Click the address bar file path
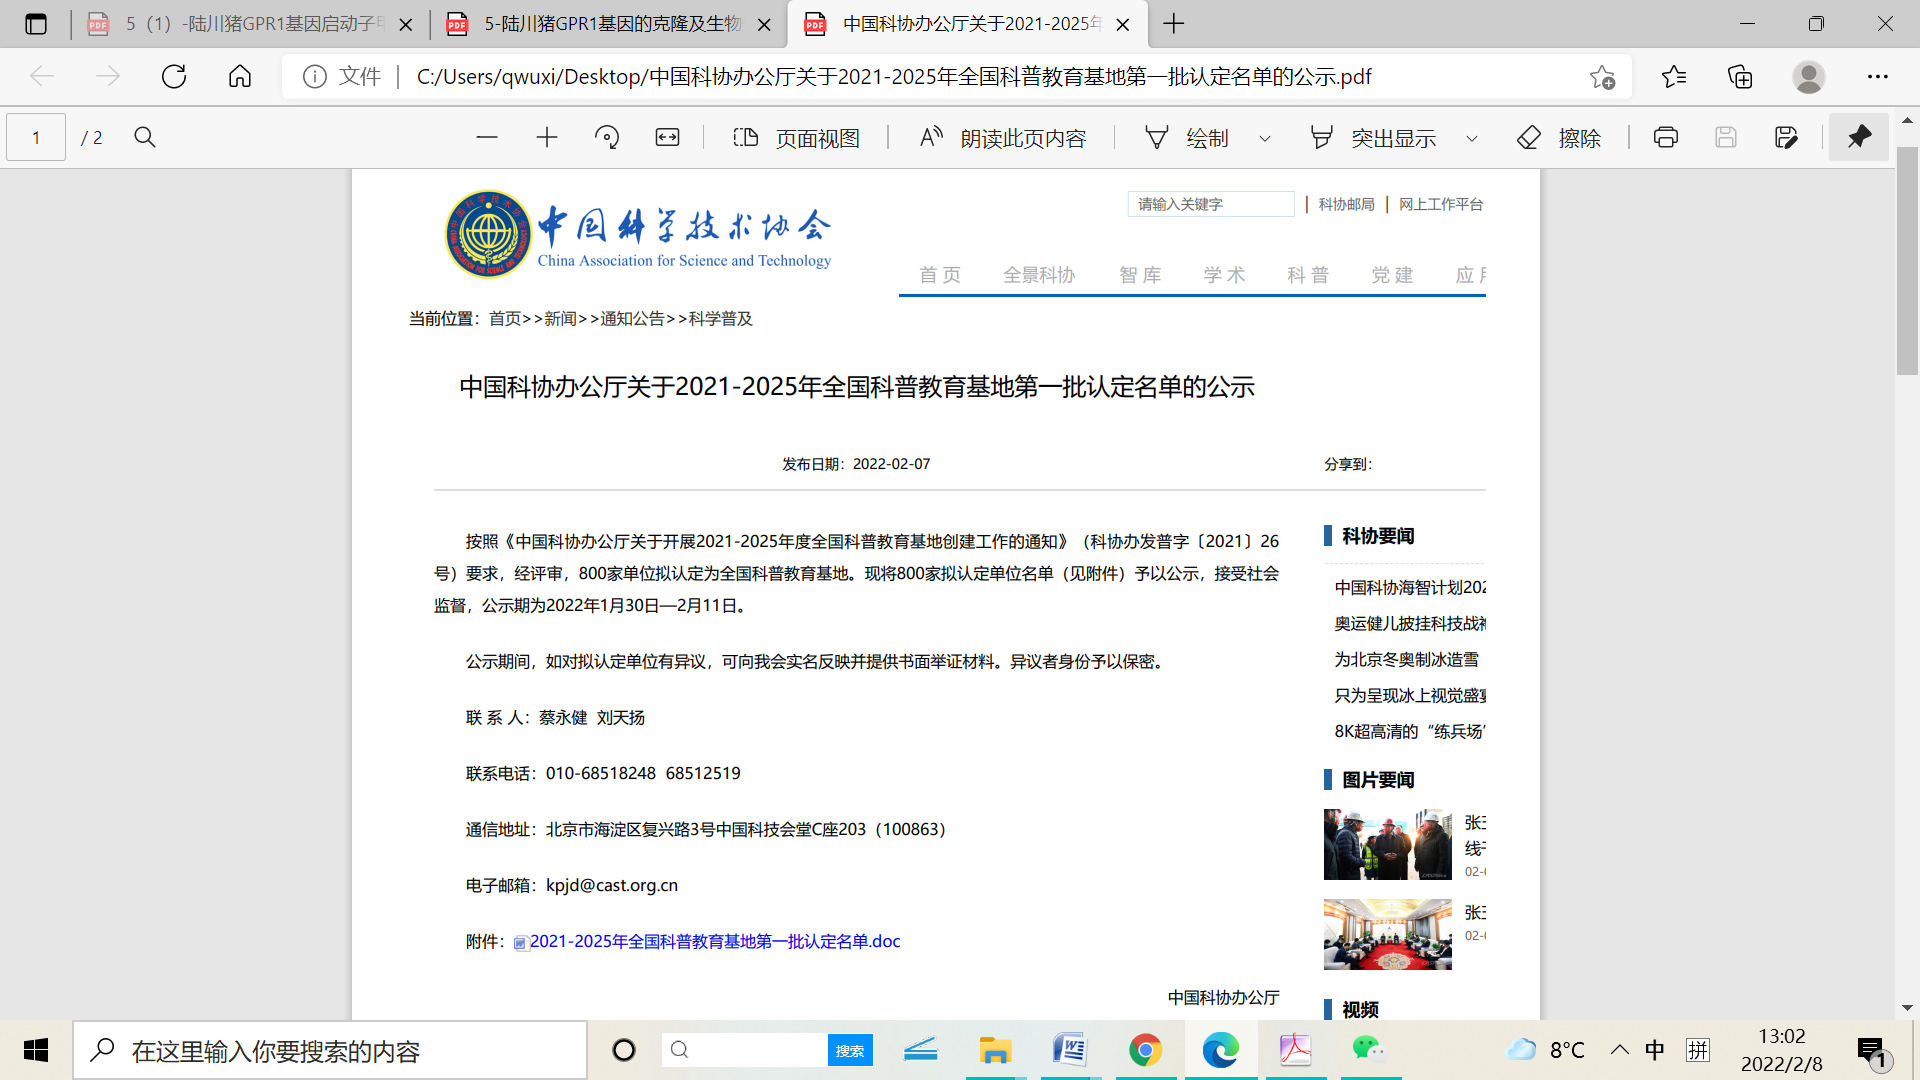 [894, 77]
